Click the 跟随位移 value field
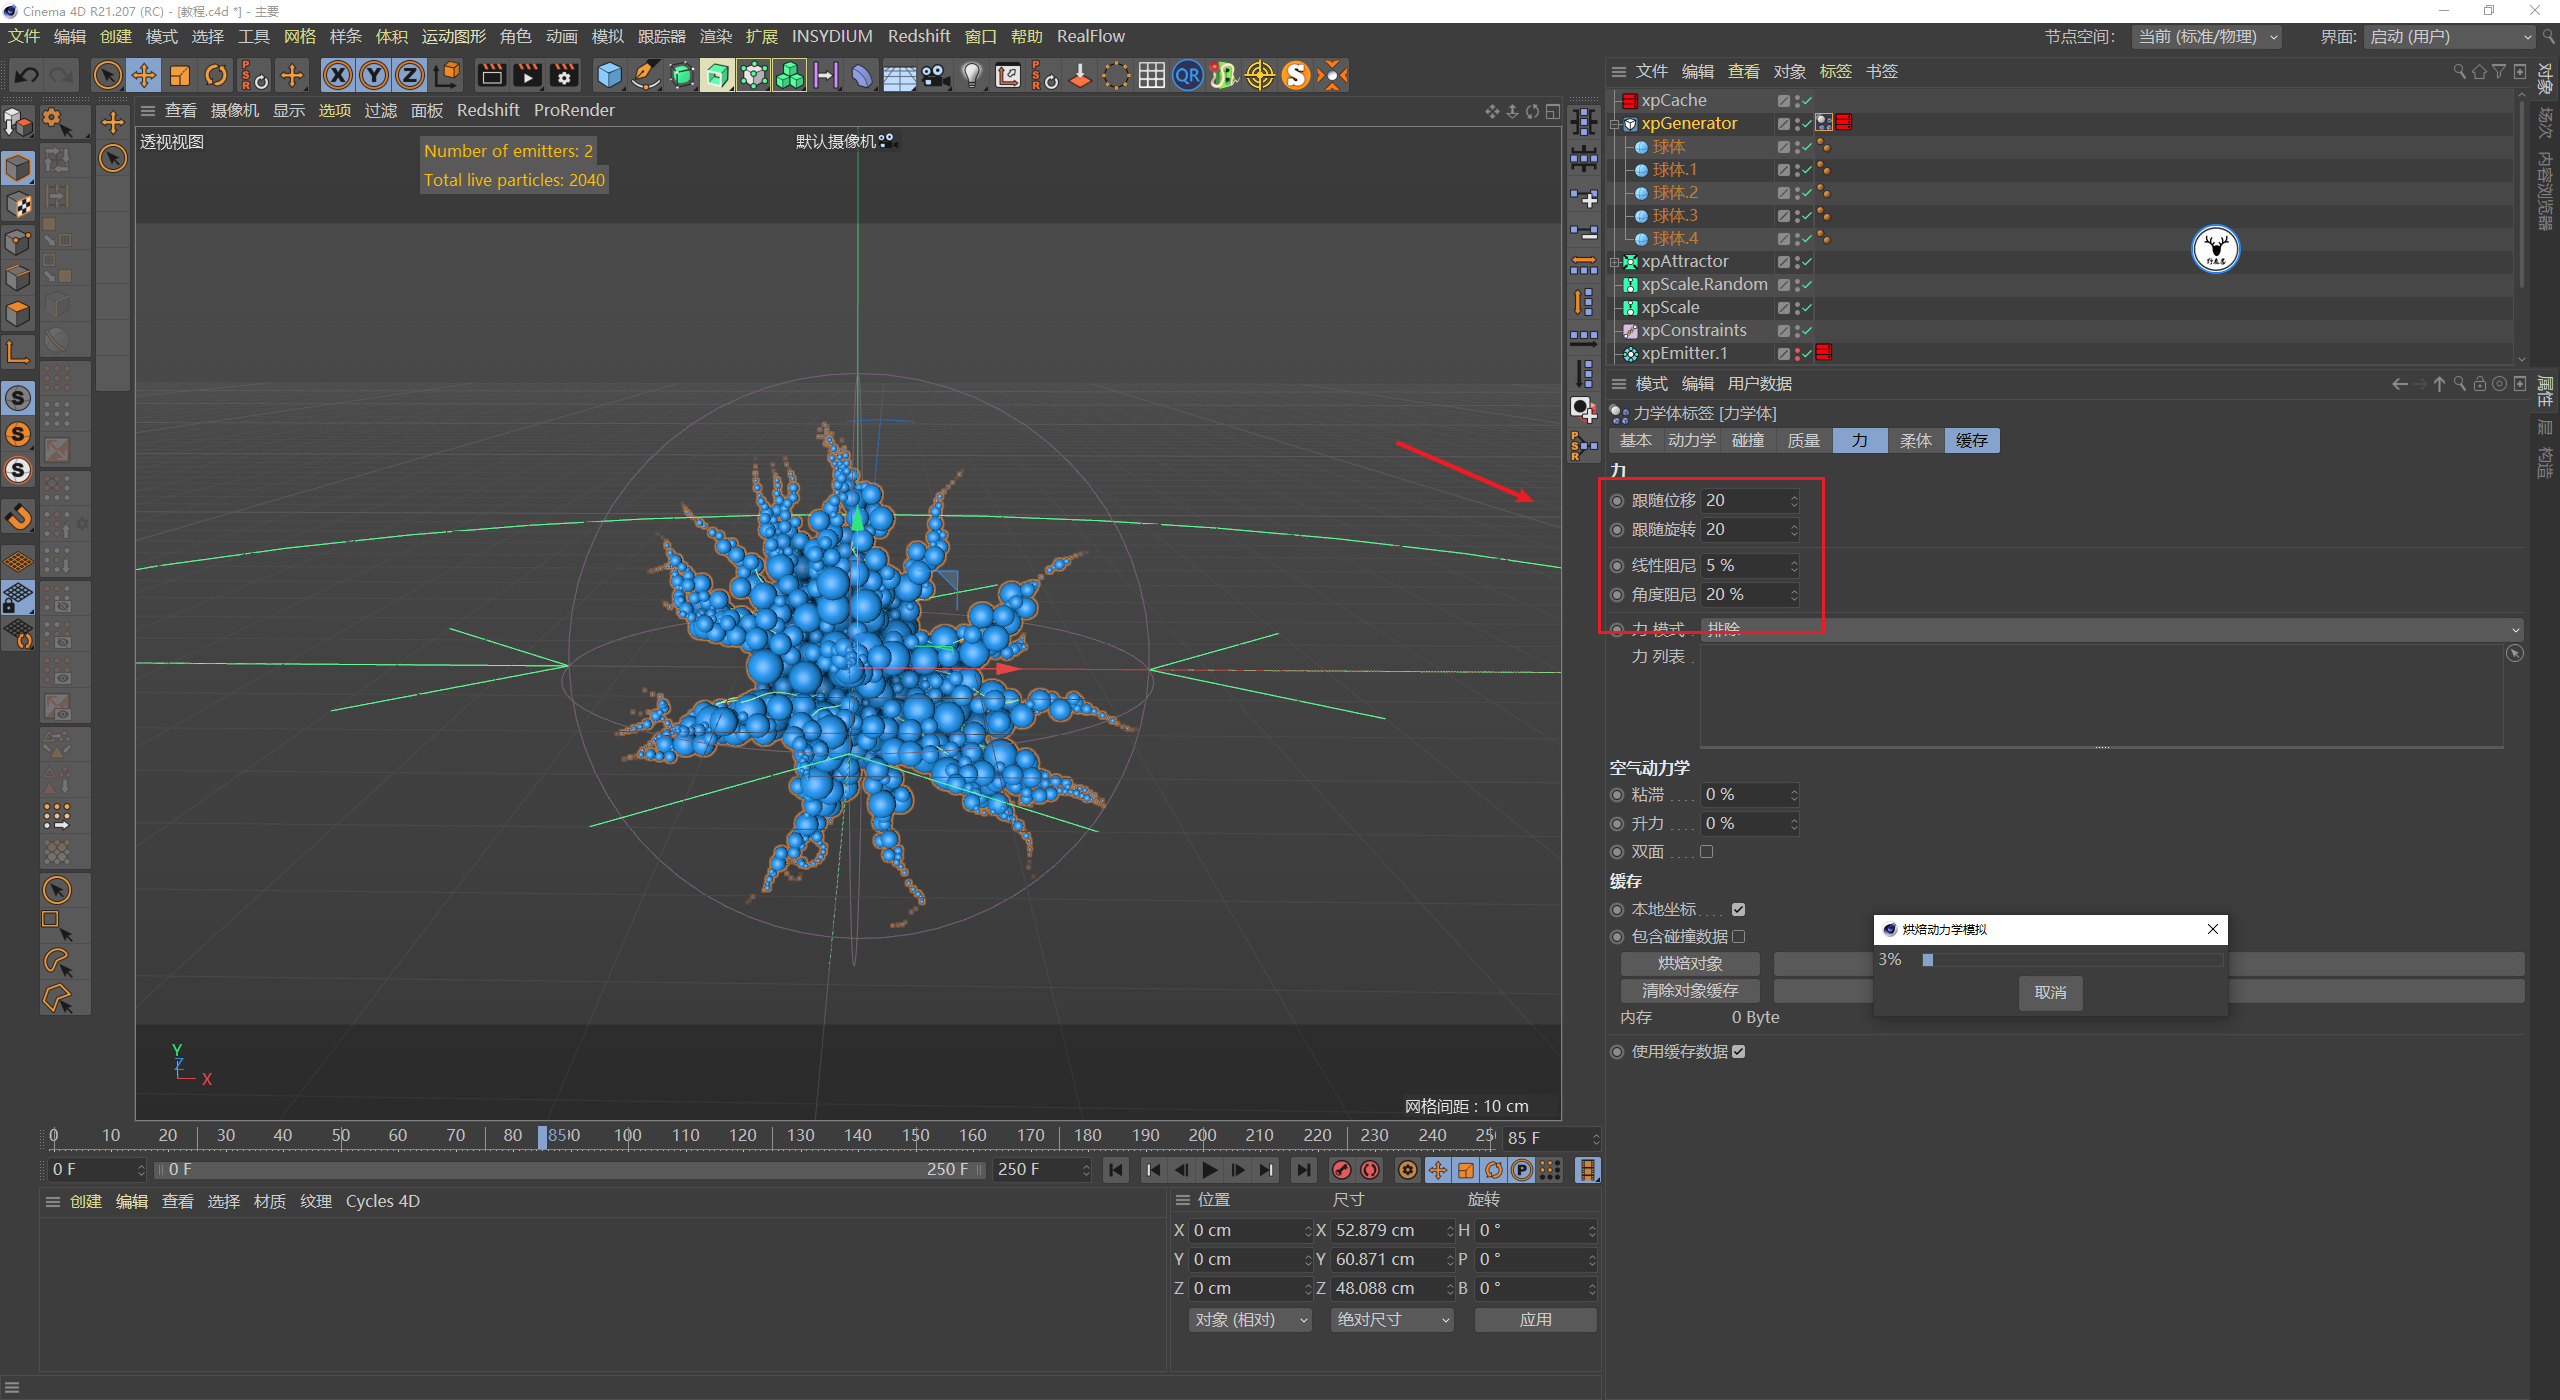 tap(1750, 500)
